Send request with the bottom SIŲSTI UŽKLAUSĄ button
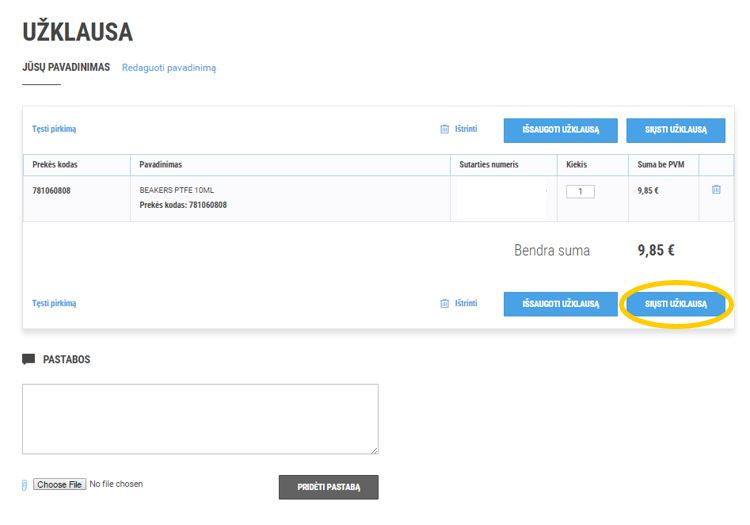 coord(676,304)
